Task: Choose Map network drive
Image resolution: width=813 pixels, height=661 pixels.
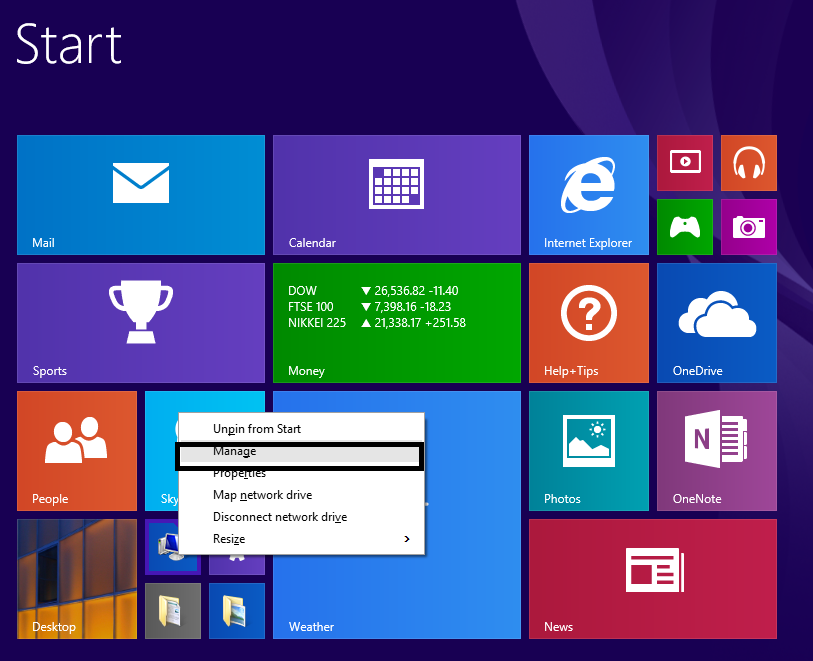Action: pos(301,495)
